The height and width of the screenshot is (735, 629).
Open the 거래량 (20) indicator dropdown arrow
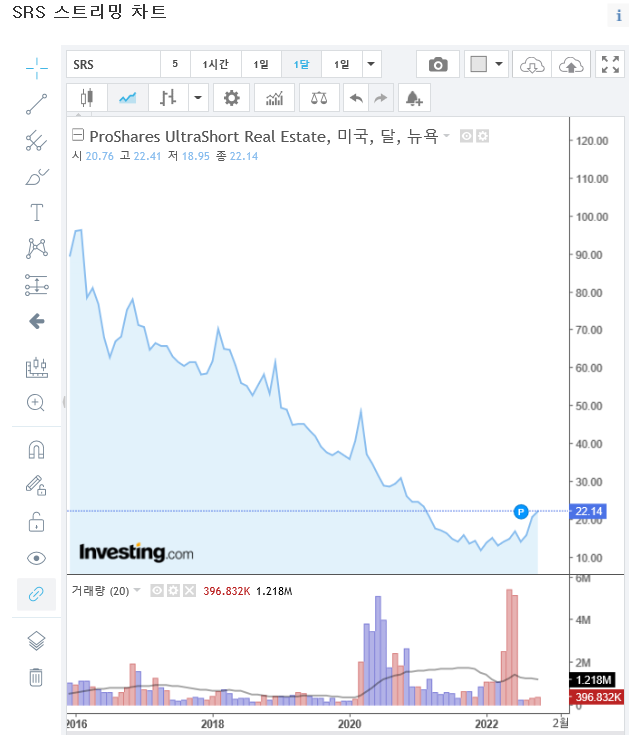137,590
